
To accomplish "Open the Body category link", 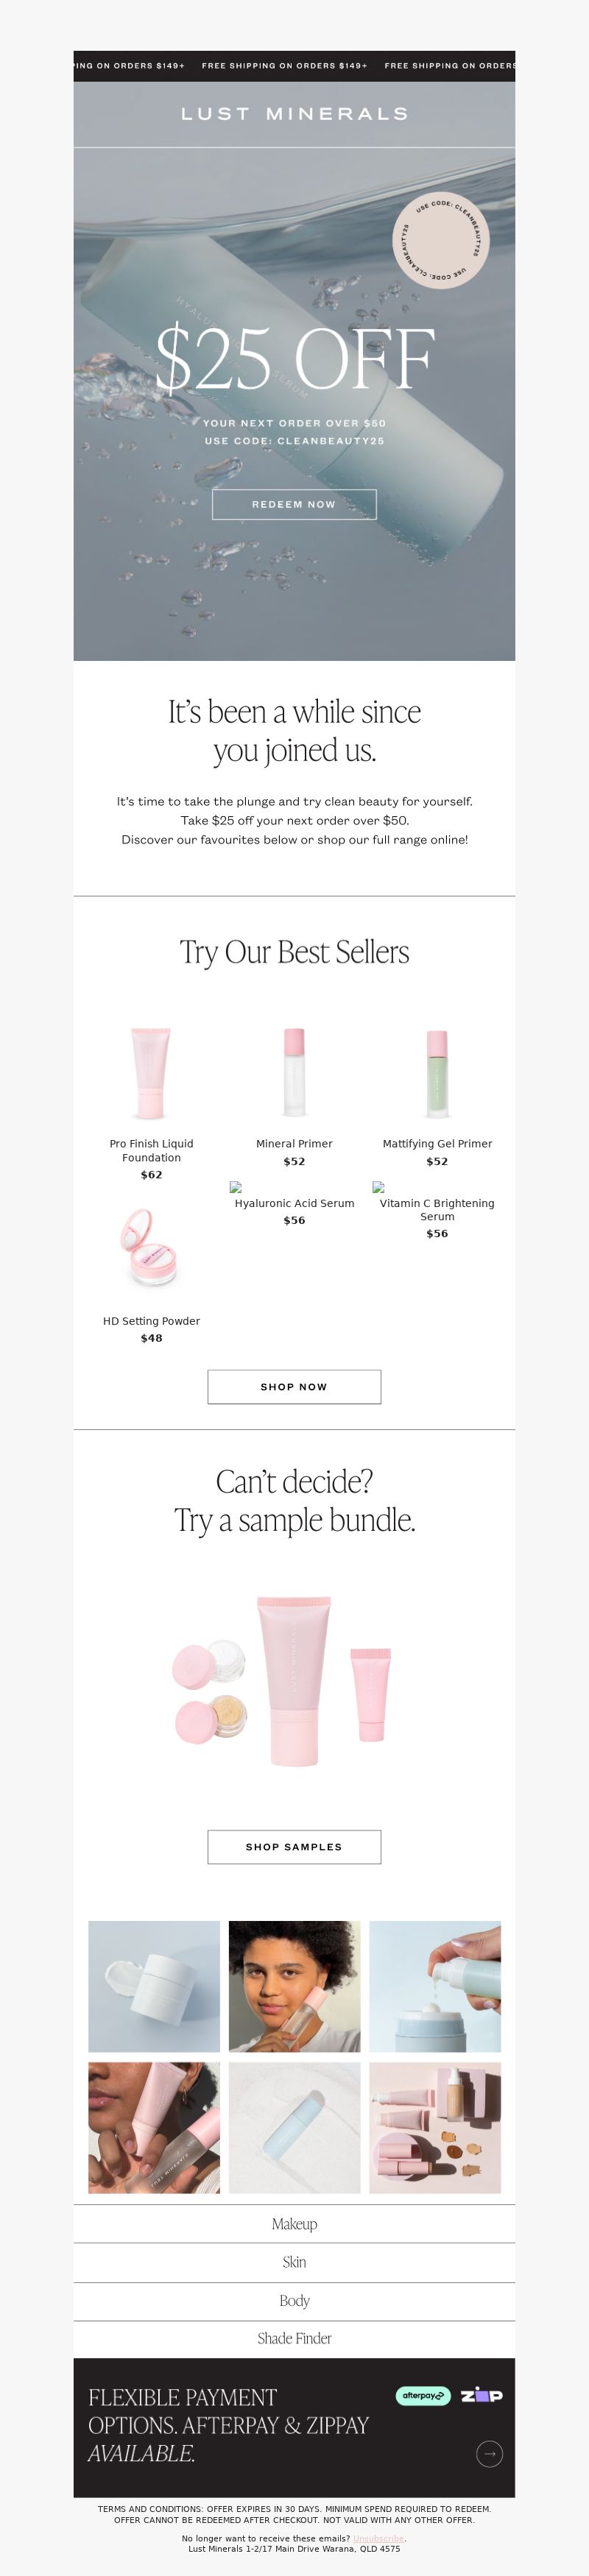I will pyautogui.click(x=294, y=2300).
